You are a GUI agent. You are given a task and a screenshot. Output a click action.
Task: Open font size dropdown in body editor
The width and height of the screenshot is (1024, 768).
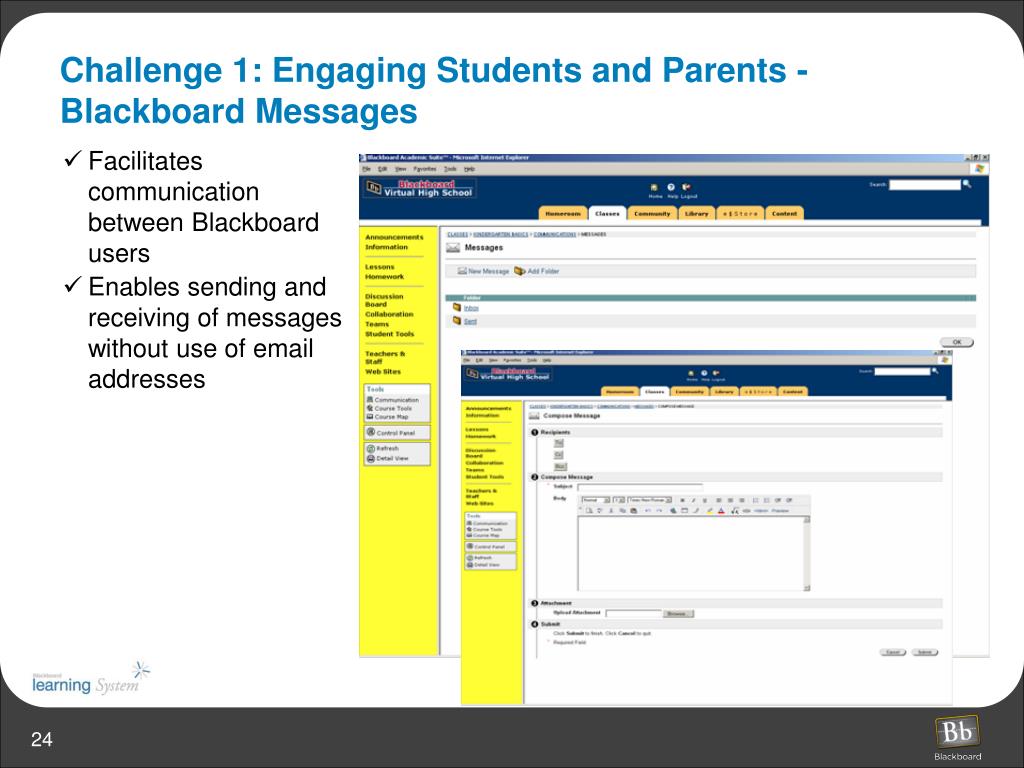tap(619, 500)
